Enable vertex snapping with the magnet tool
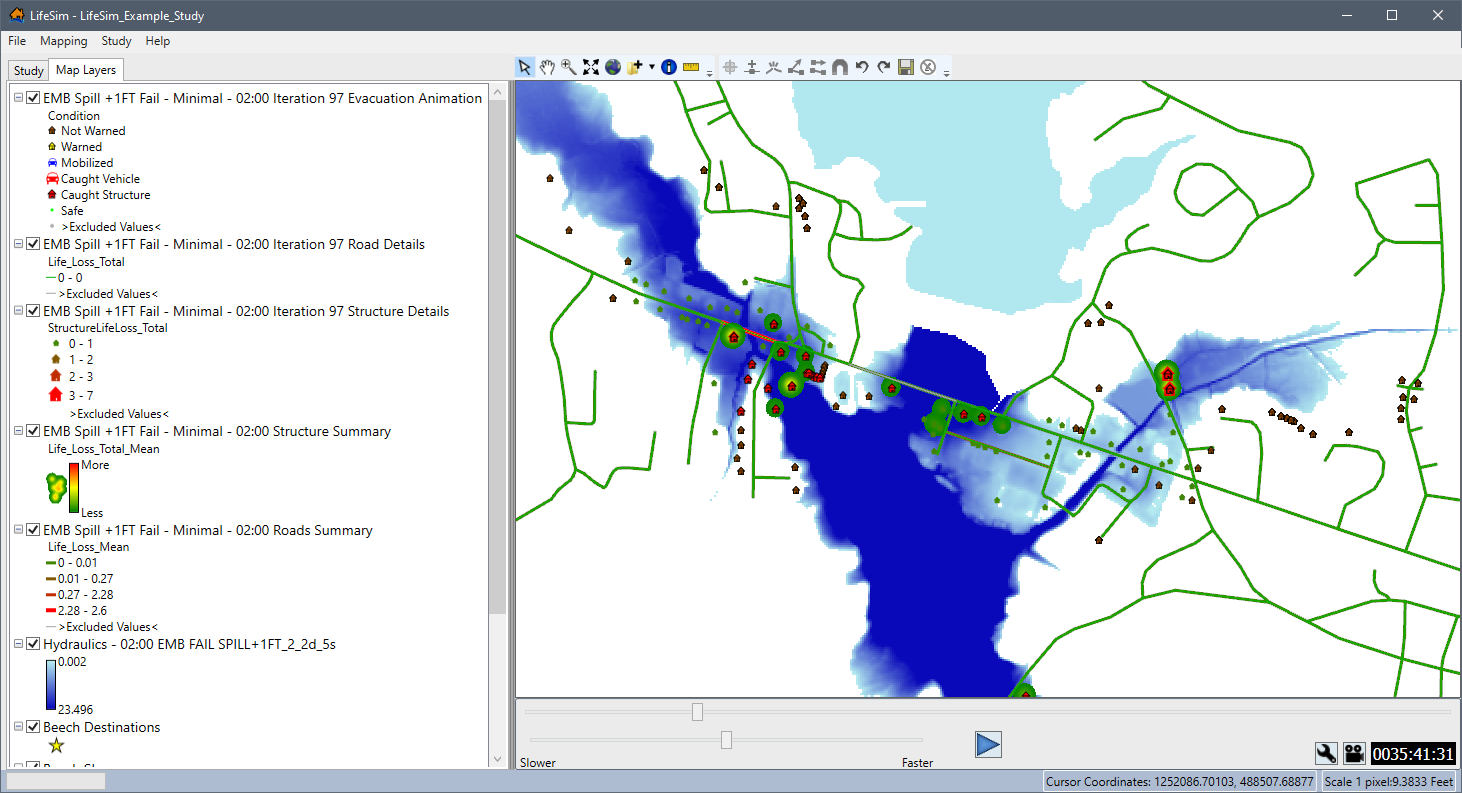This screenshot has height=793, width=1462. [x=840, y=67]
